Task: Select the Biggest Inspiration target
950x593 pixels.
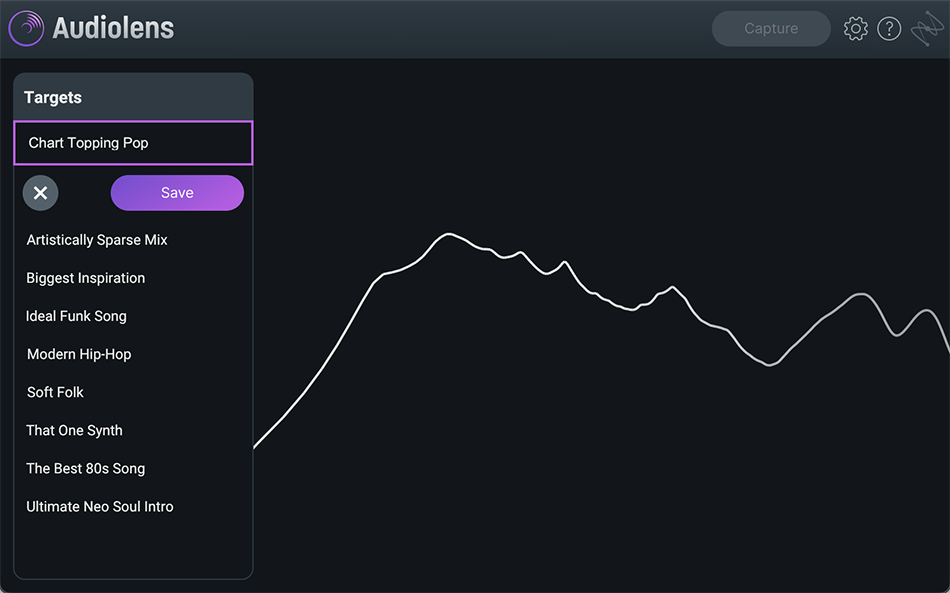Action: coord(86,278)
